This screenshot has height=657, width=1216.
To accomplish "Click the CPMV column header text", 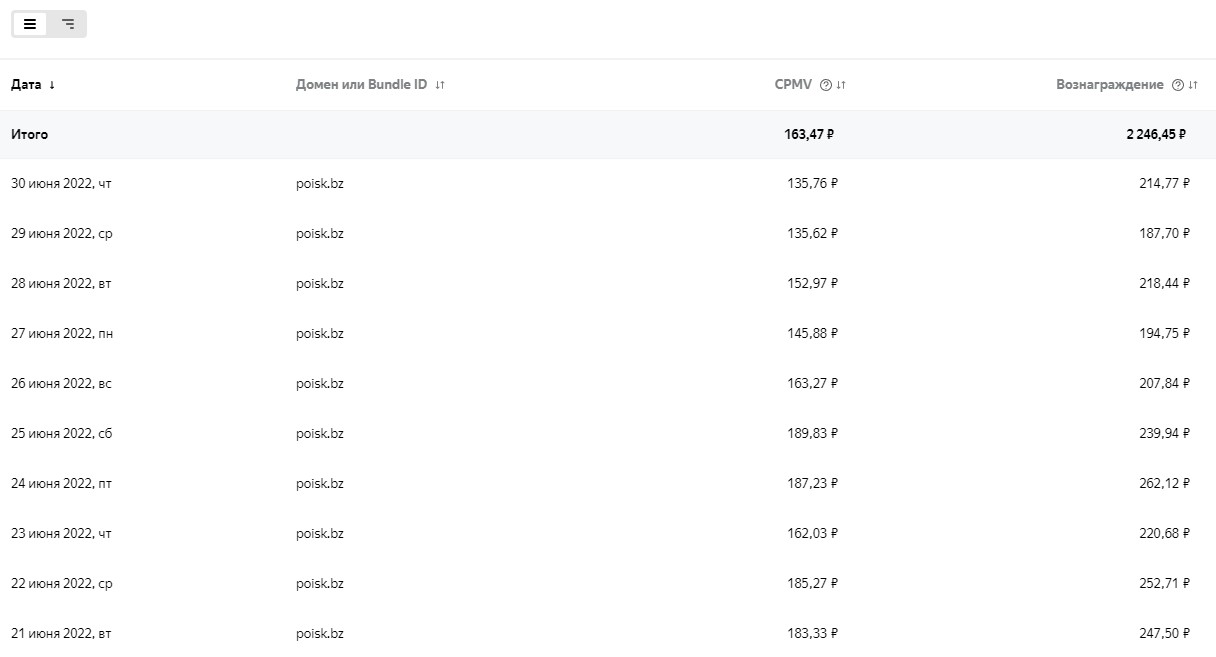I will 793,85.
